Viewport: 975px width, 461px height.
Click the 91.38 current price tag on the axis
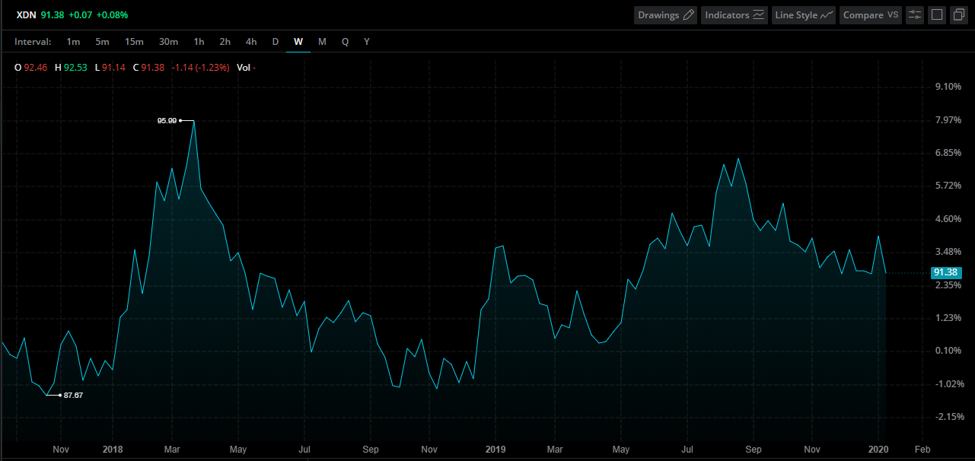tap(947, 272)
